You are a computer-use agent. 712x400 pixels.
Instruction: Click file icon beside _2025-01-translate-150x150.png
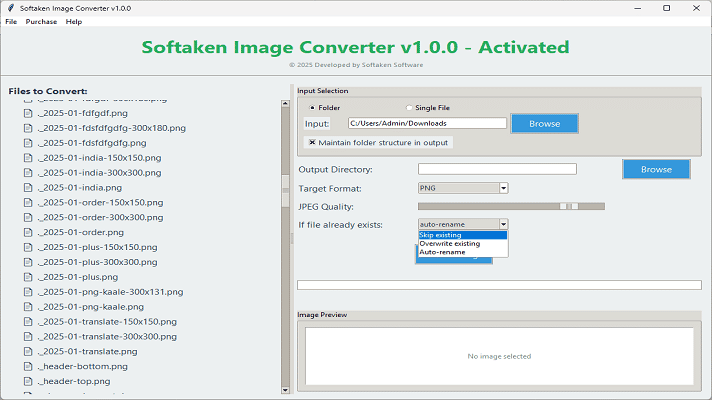tap(28, 322)
